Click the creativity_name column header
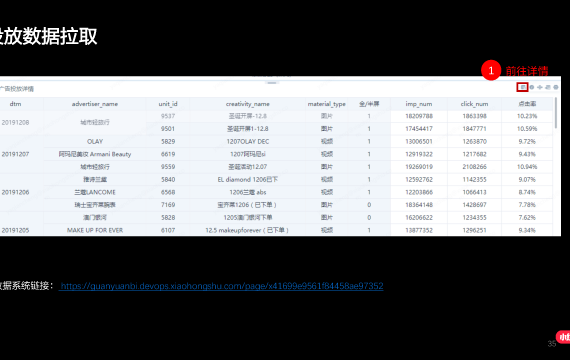570x360 pixels. [x=248, y=104]
